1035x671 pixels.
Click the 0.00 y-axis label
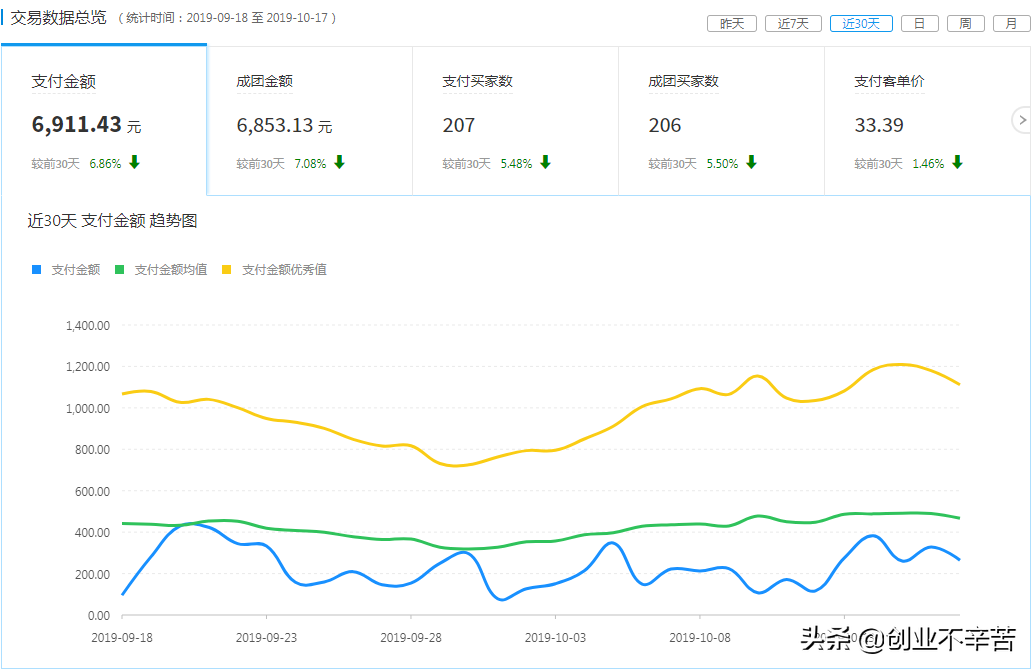[99, 616]
